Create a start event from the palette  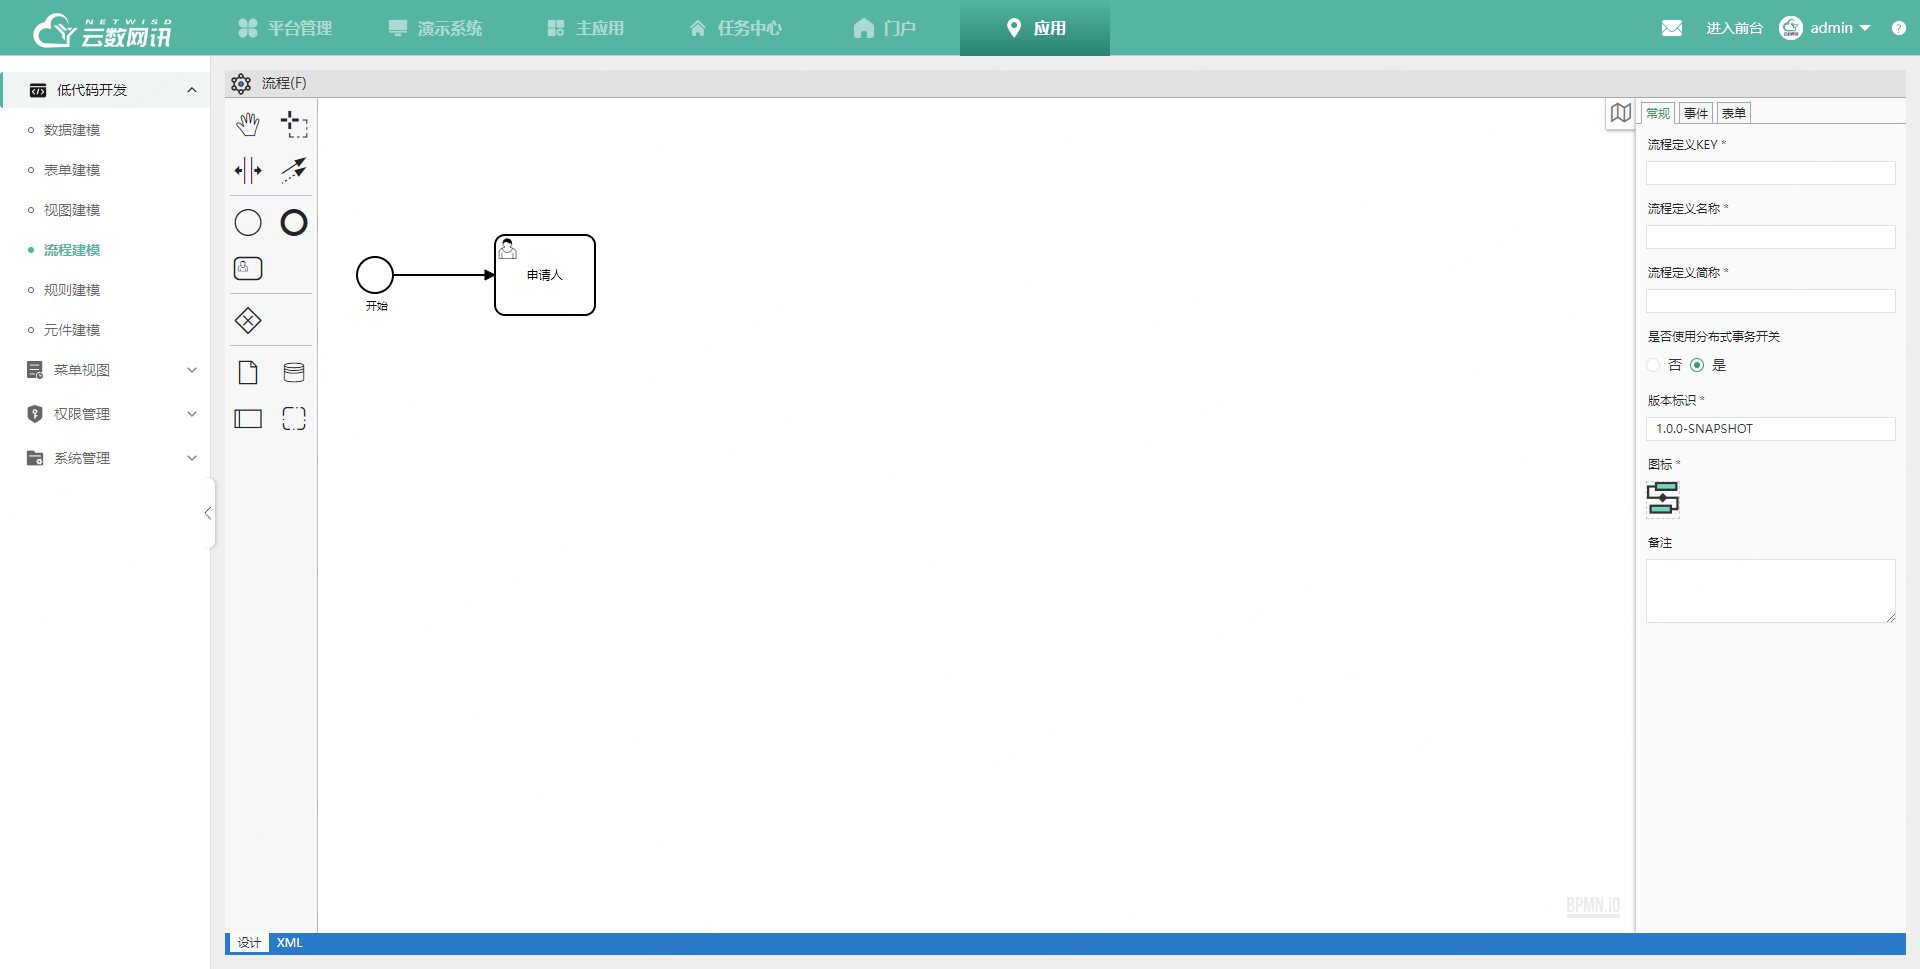click(x=248, y=222)
